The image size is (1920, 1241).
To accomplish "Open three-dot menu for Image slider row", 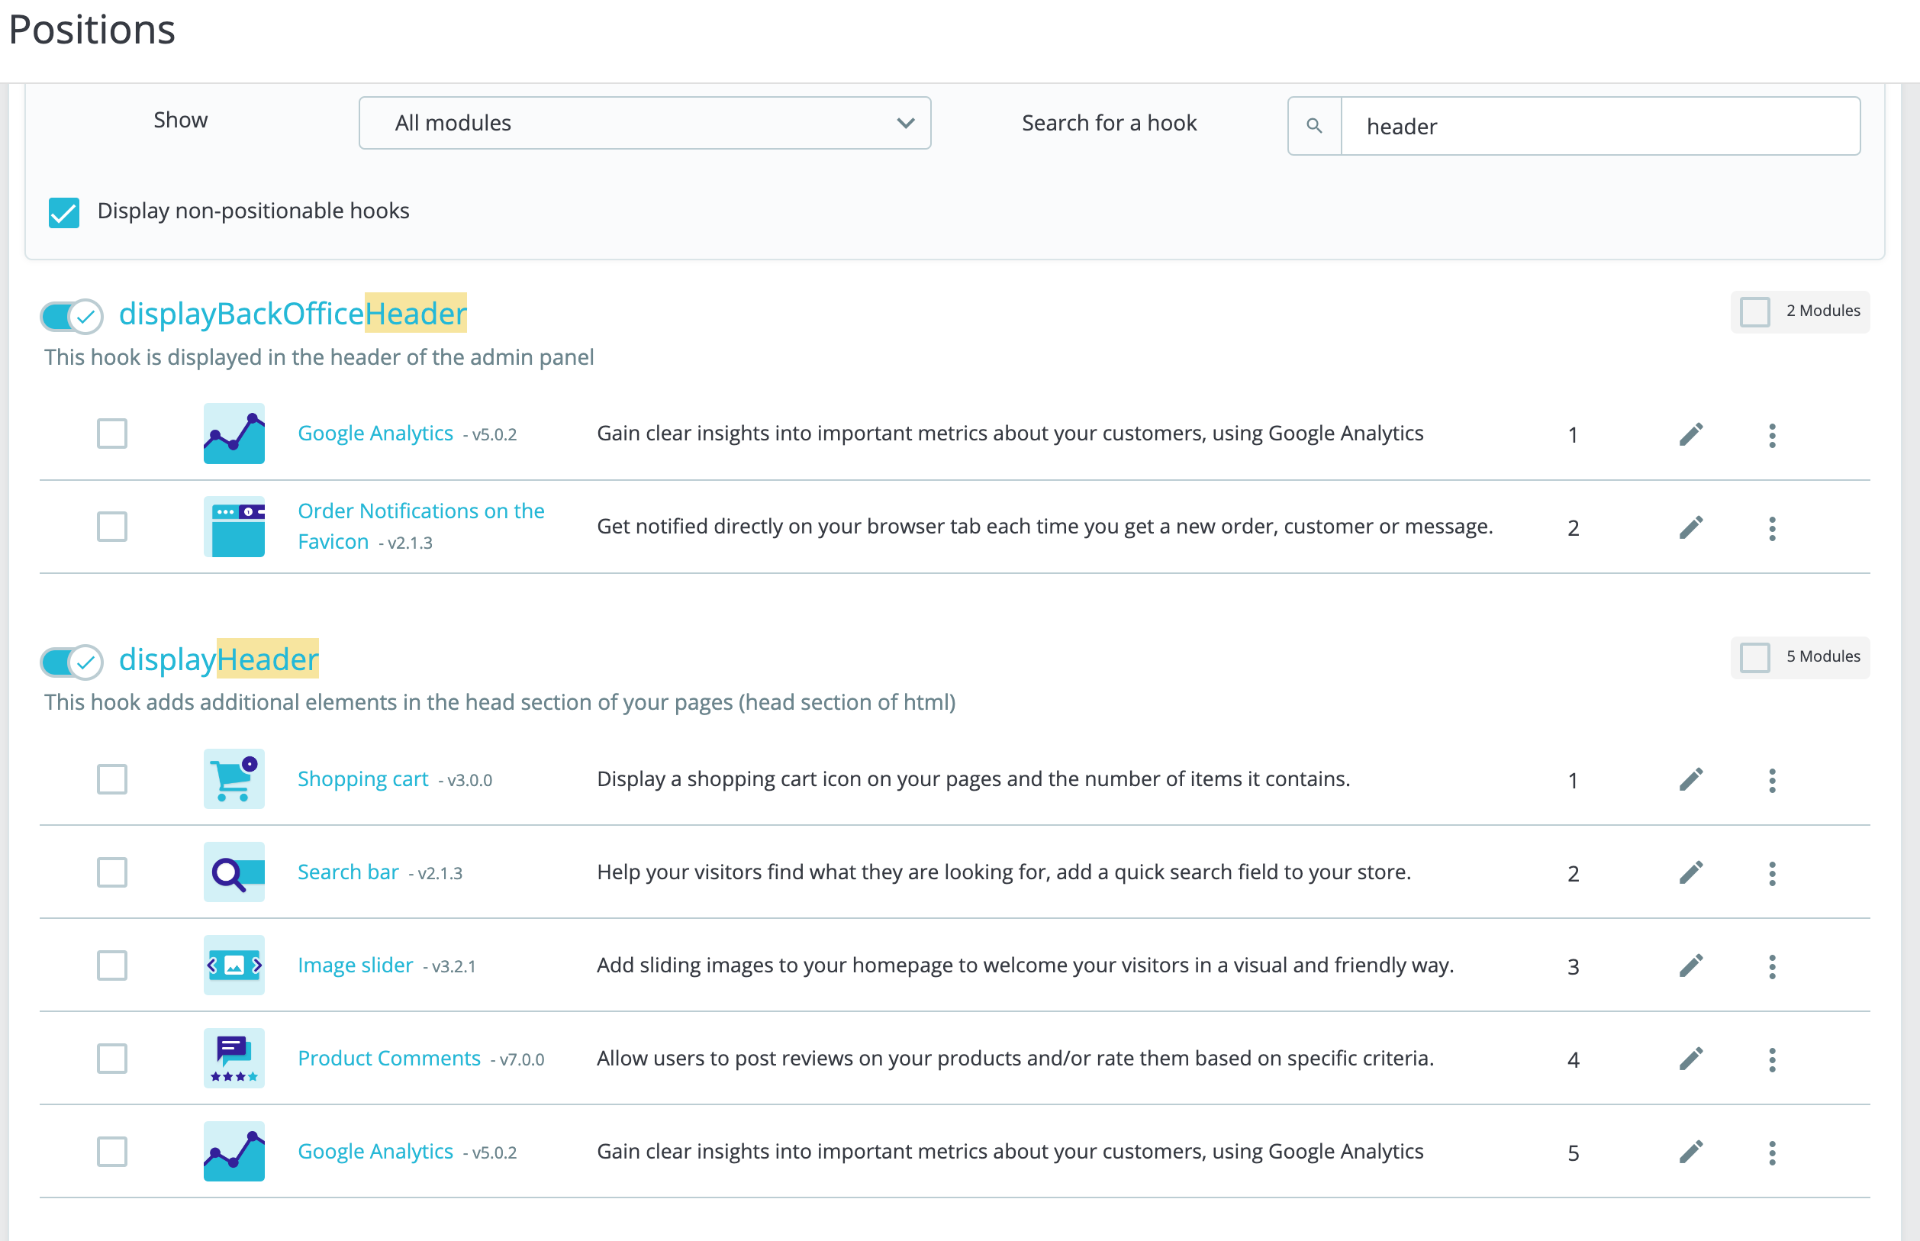I will pos(1772,966).
